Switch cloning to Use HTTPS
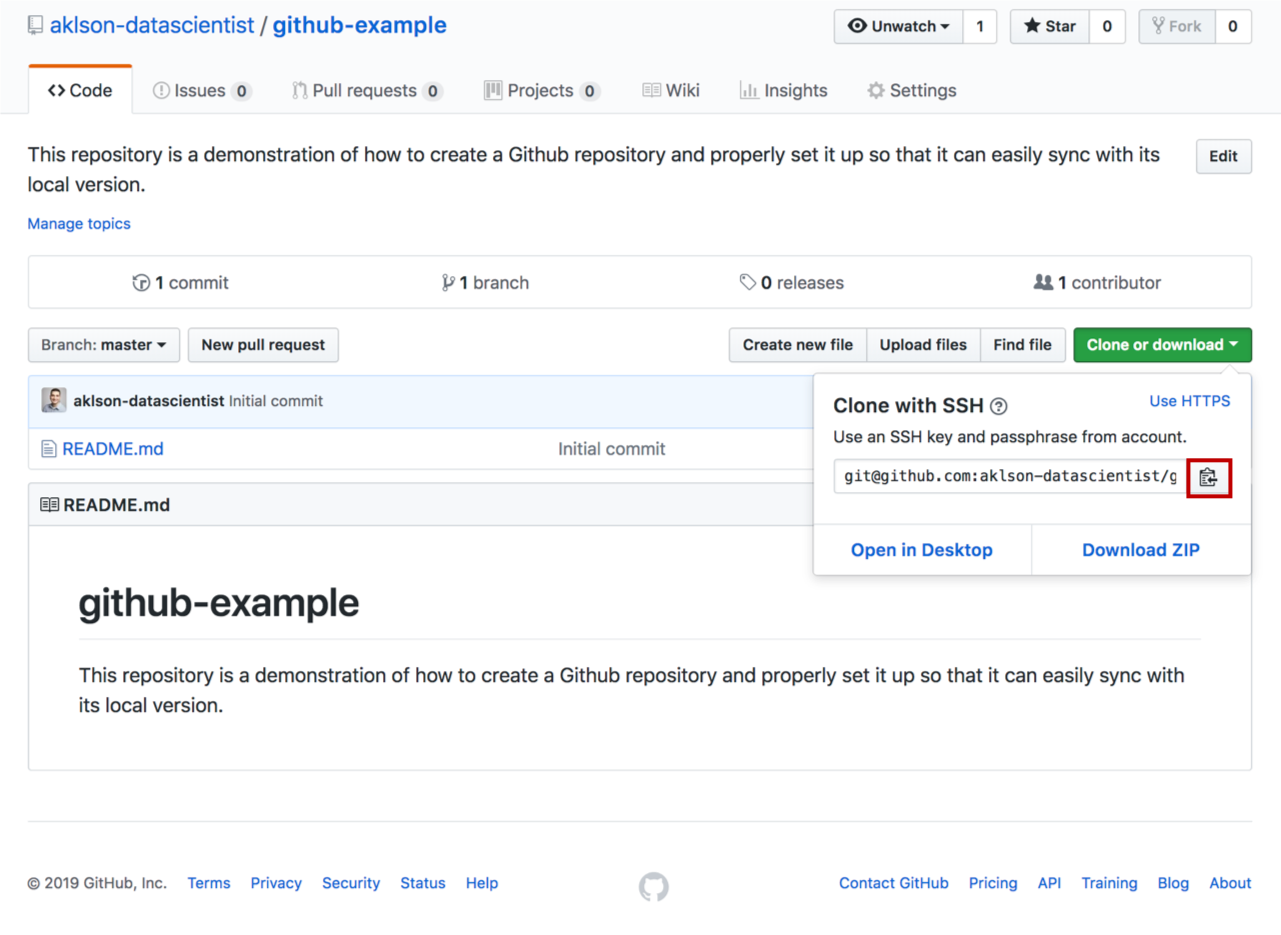The image size is (1281, 935). 1189,401
